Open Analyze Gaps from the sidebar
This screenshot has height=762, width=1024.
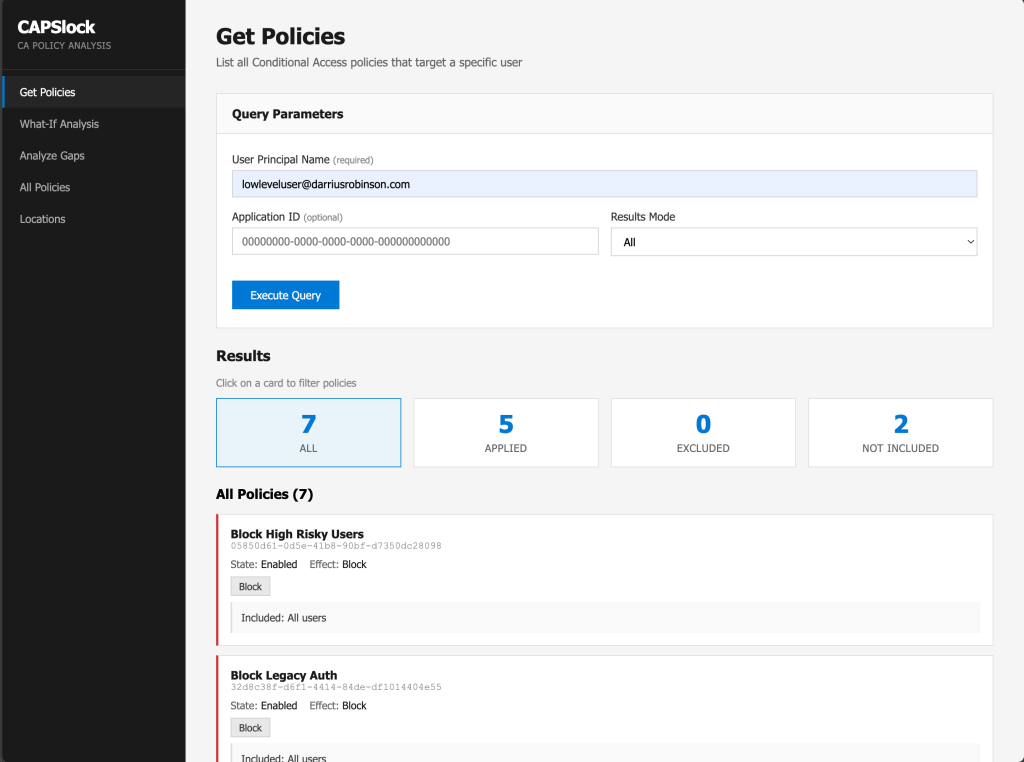point(52,156)
